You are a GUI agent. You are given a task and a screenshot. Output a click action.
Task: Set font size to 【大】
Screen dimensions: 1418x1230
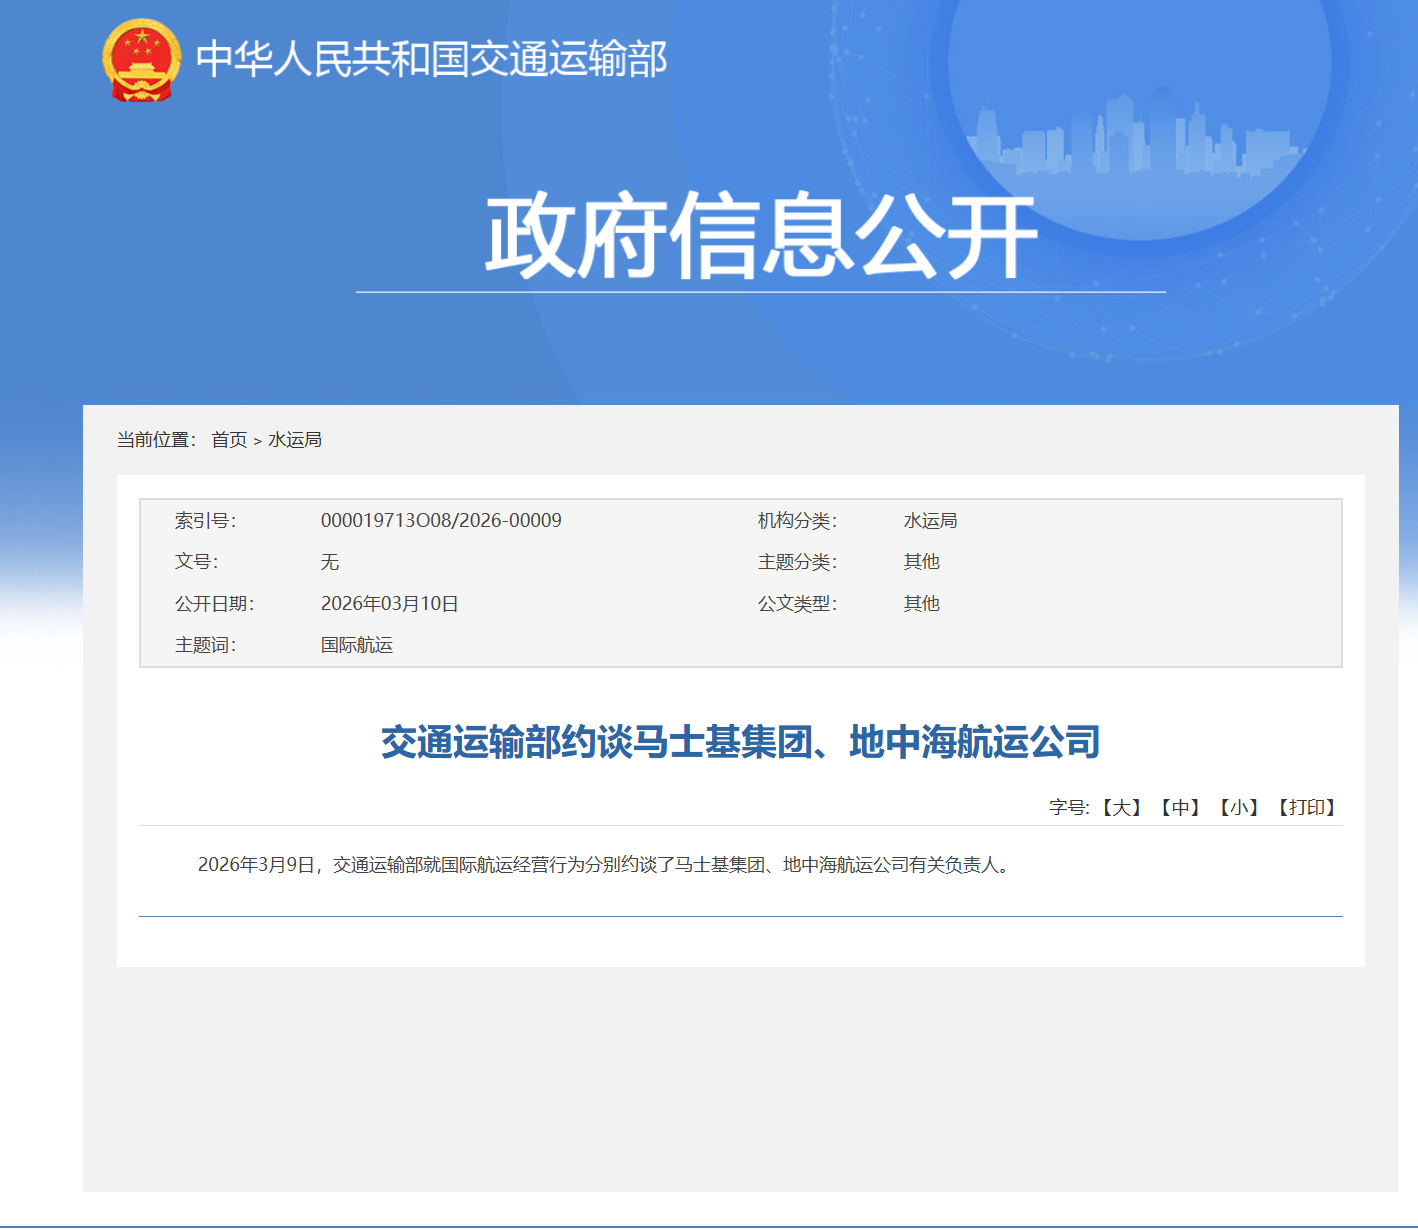1122,807
